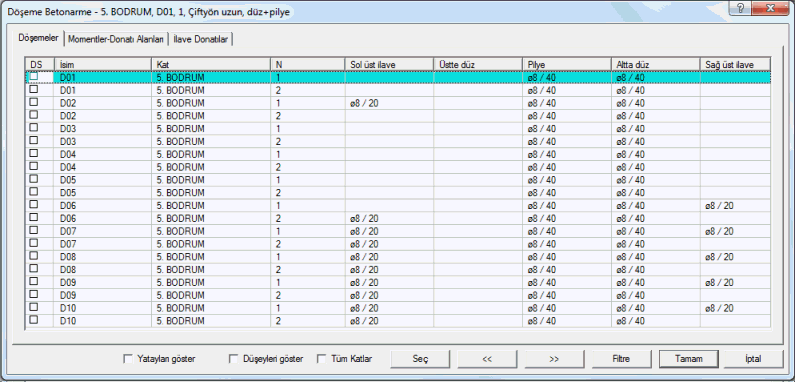Screen dimensions: 795x382
Task: Click the Sağ üst ilave column header
Action: 735,64
